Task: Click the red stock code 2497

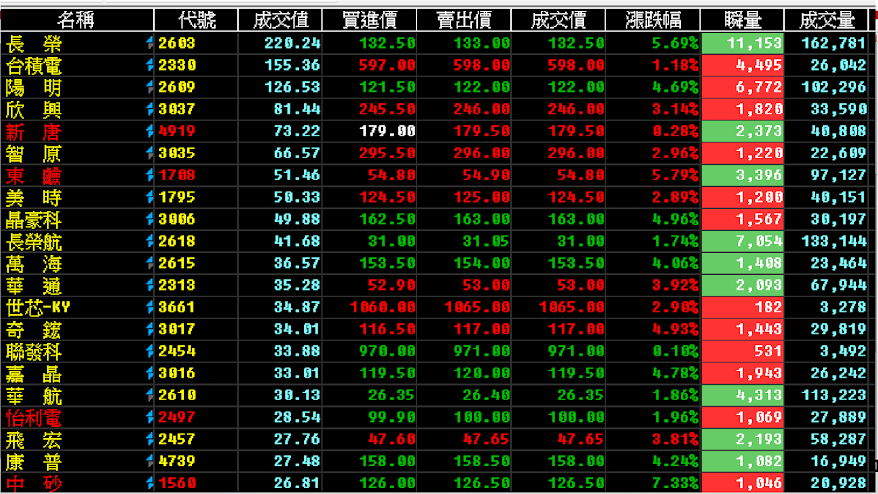Action: pyautogui.click(x=177, y=417)
